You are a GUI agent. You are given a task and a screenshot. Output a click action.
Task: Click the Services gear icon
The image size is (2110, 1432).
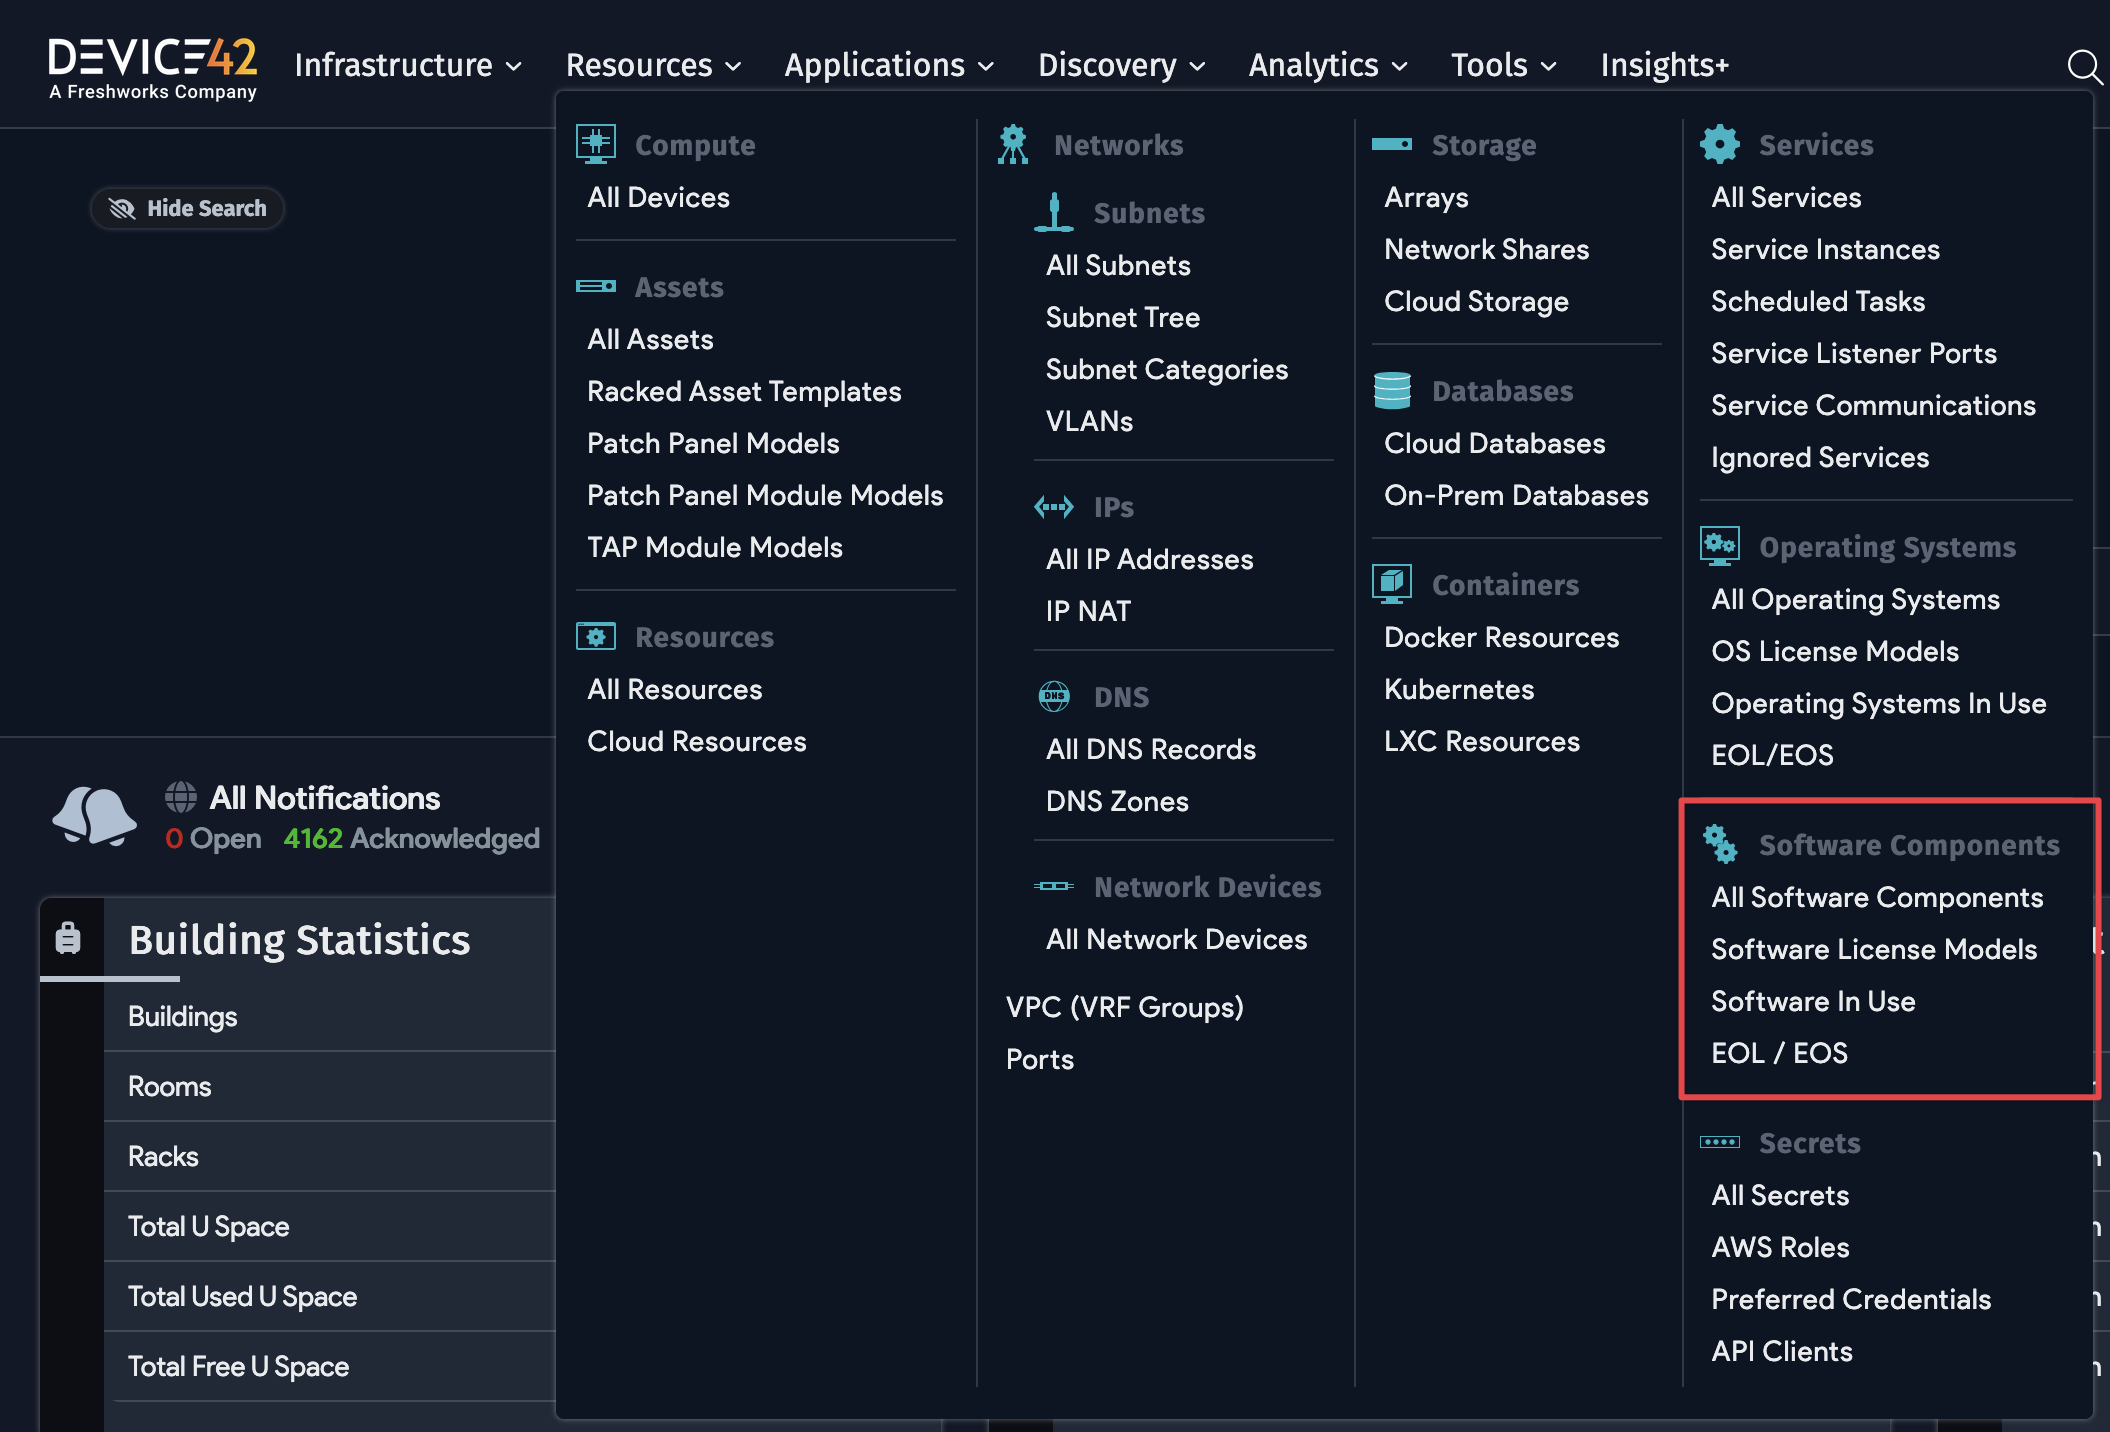[x=1720, y=143]
